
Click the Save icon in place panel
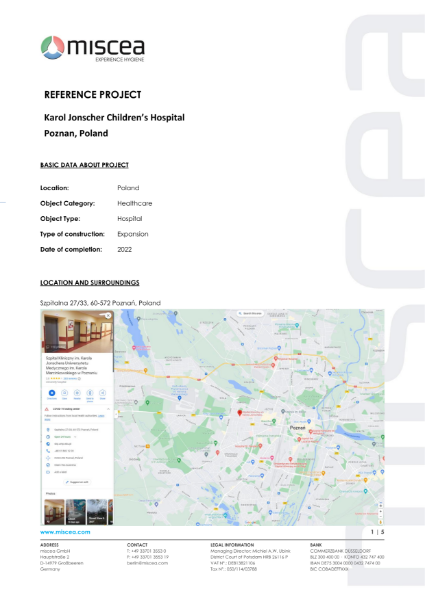pos(65,393)
